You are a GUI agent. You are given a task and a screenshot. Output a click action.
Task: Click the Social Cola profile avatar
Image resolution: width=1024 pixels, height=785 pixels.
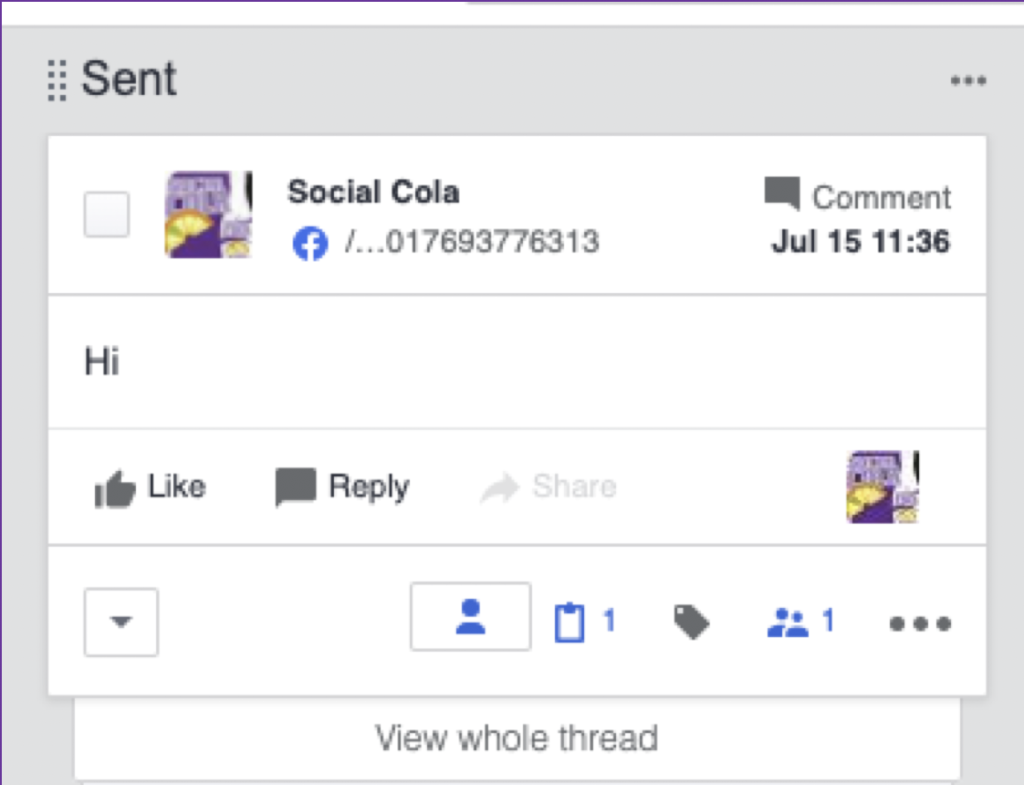207,214
